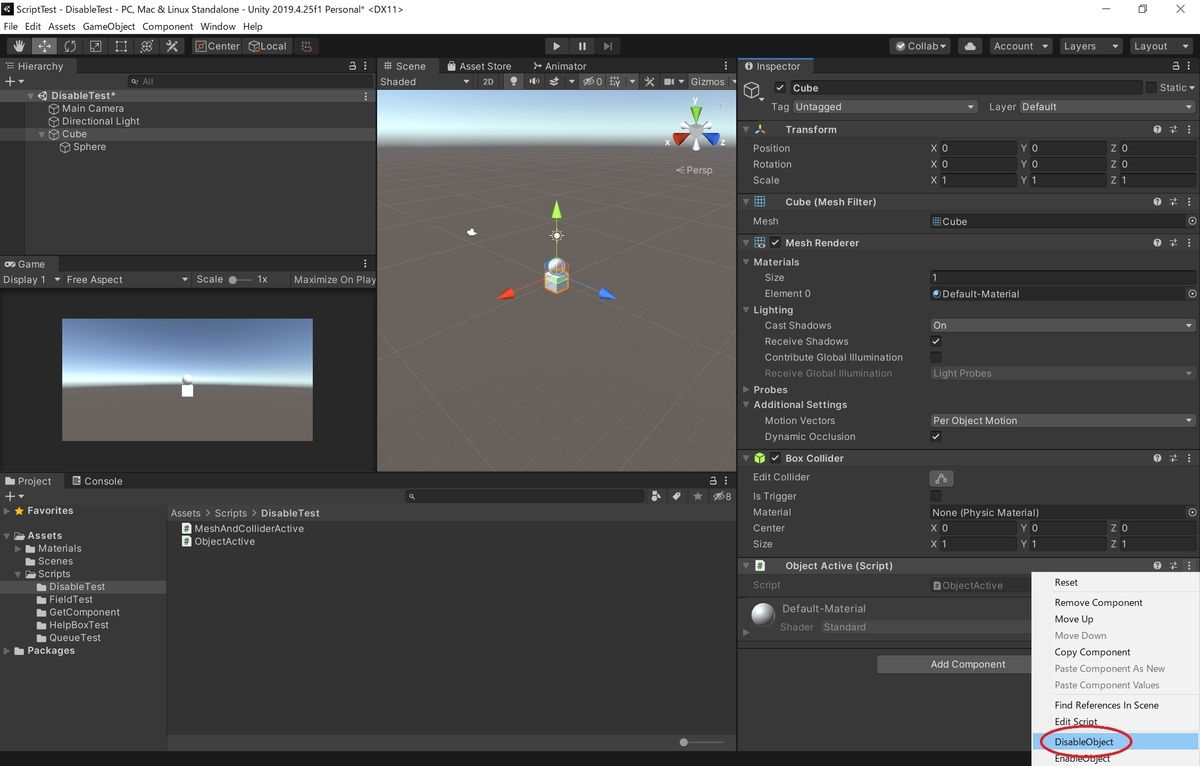Lock the Inspector panel
Viewport: 1200px width, 766px height.
click(1174, 66)
